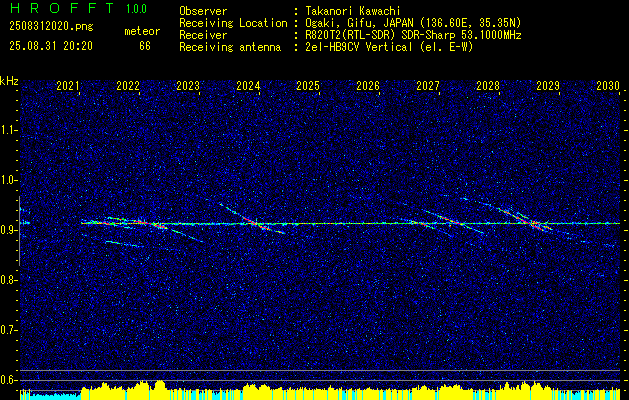Click the faint echo below 2022
629x400 pixels.
pos(124,244)
